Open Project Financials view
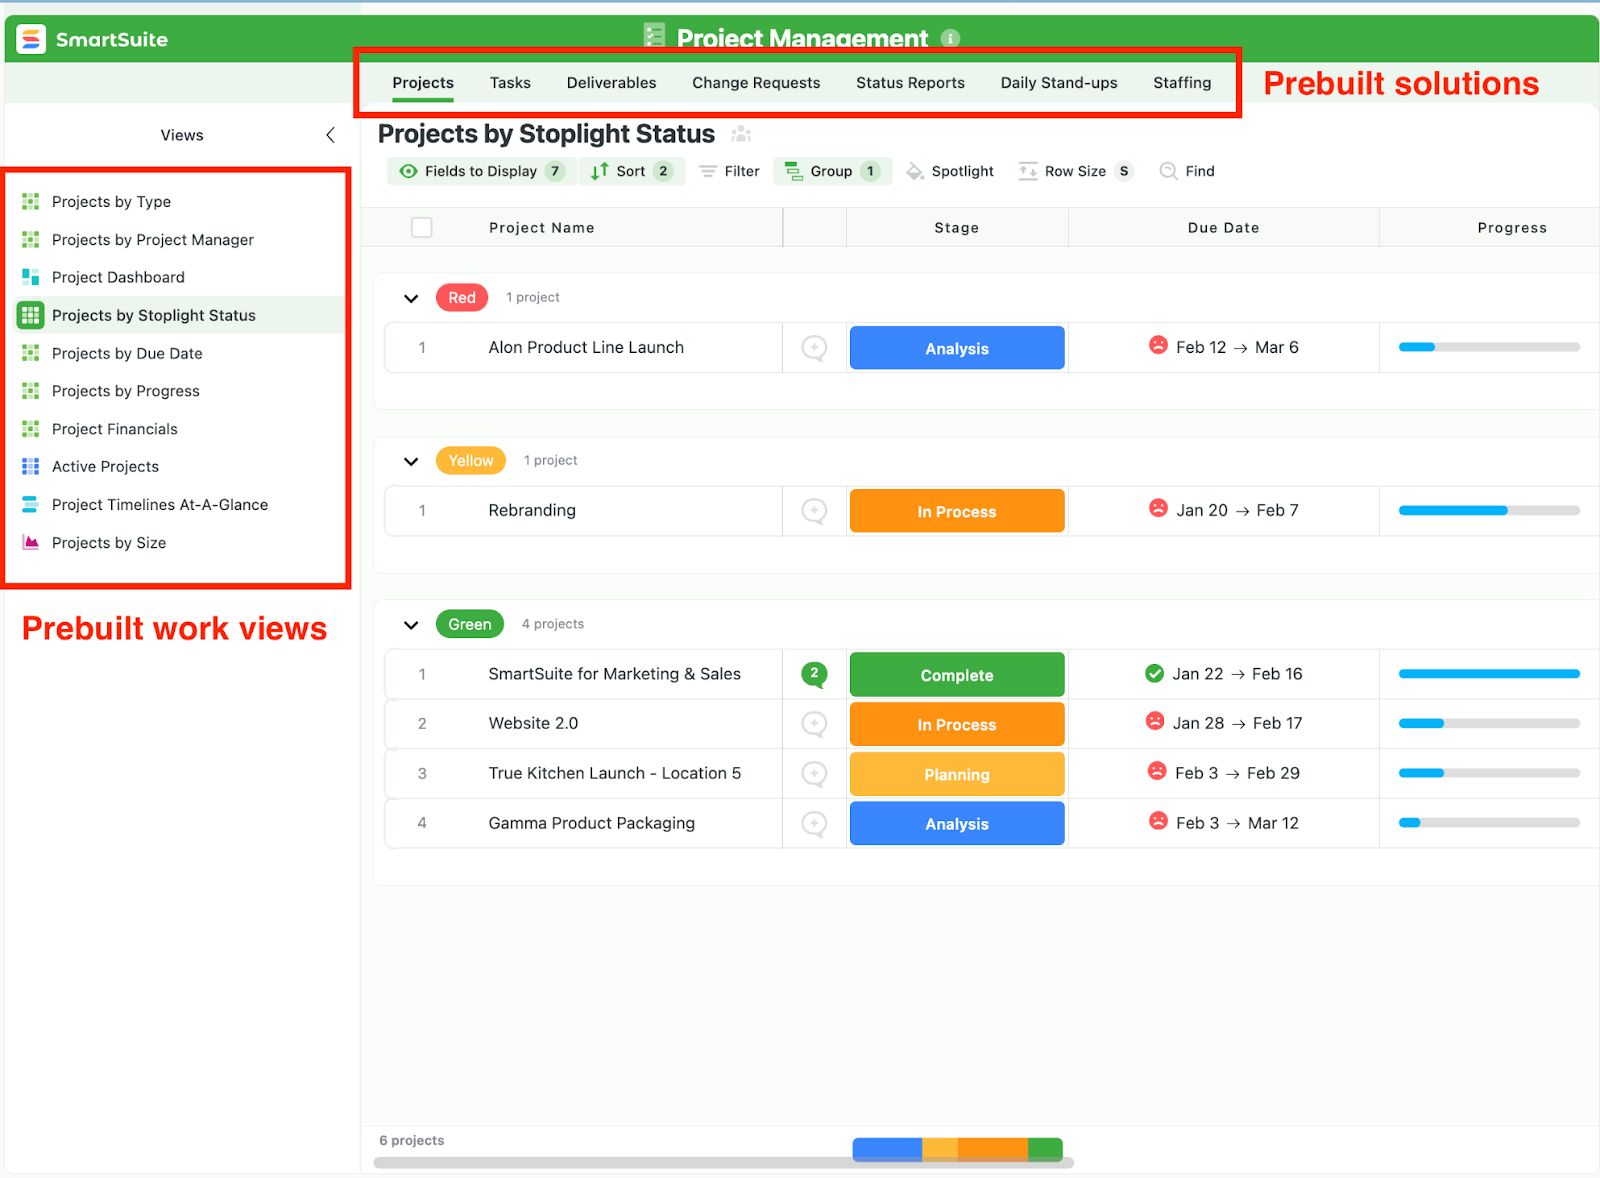 click(x=114, y=429)
